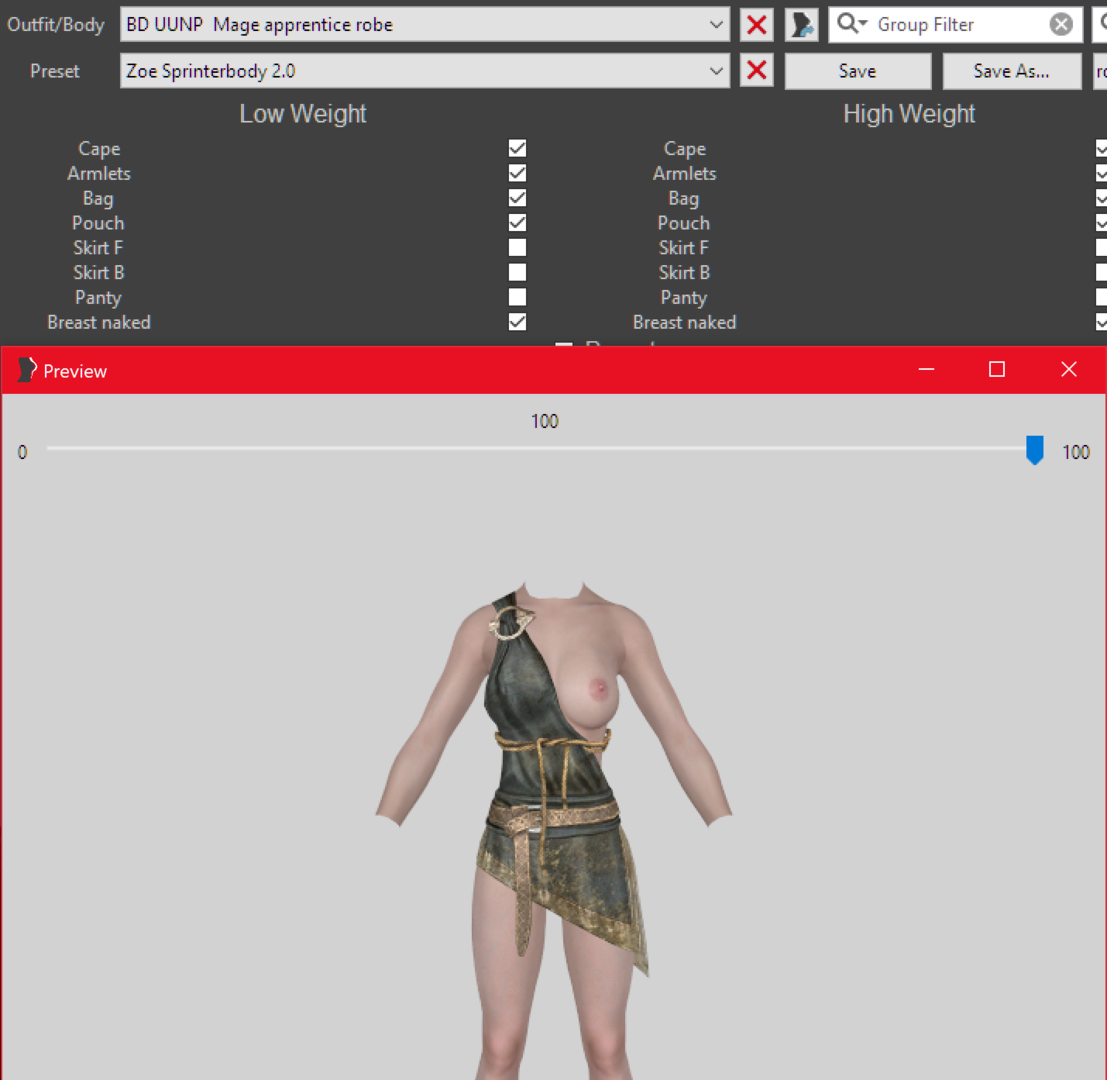Screen dimensions: 1107x1080
Task: Click the Preview window title text
Action: click(75, 371)
